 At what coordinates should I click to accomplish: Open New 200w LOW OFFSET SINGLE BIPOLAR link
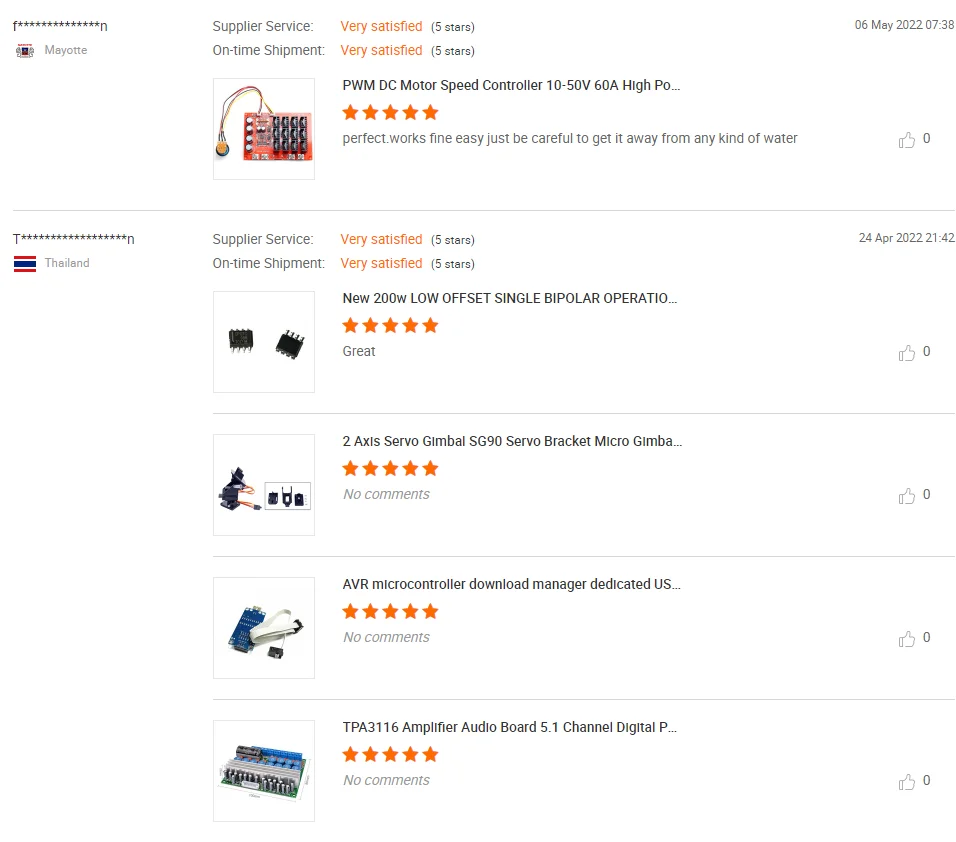coord(509,299)
